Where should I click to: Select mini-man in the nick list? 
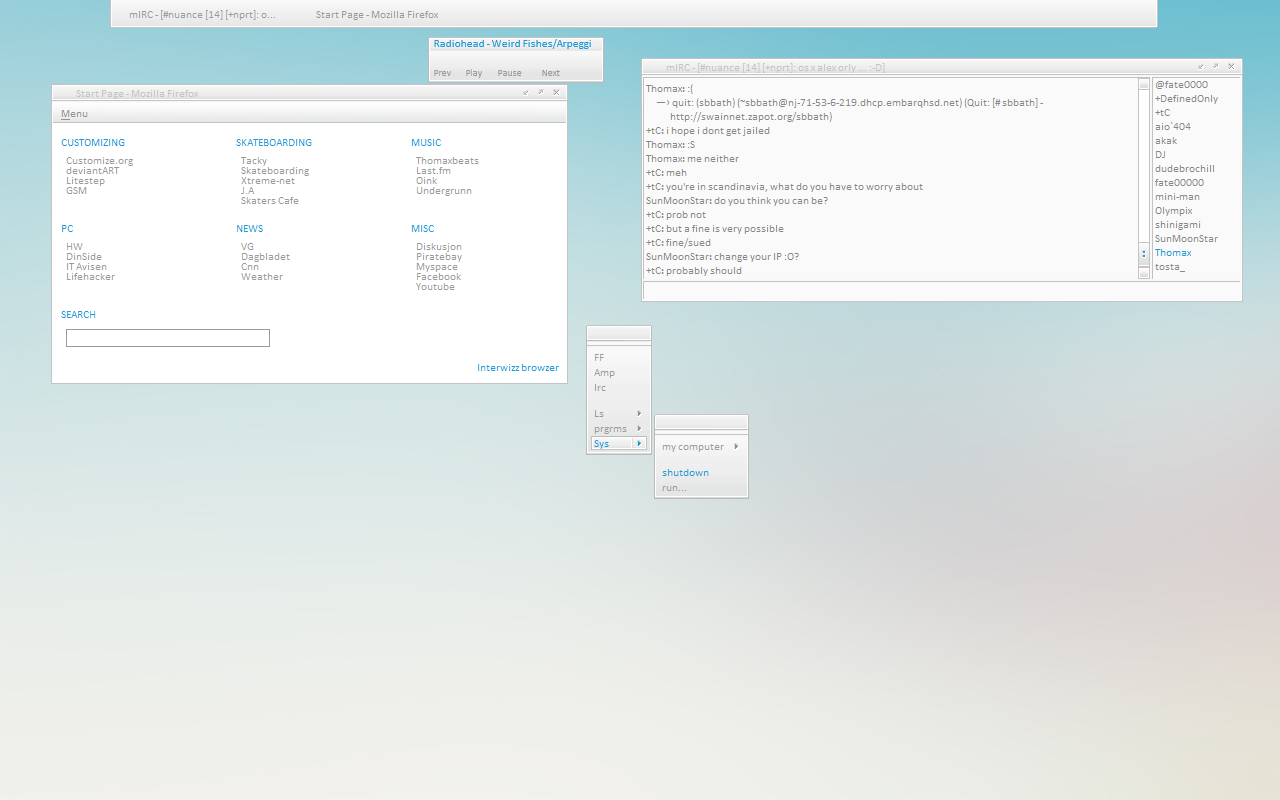click(x=1177, y=197)
